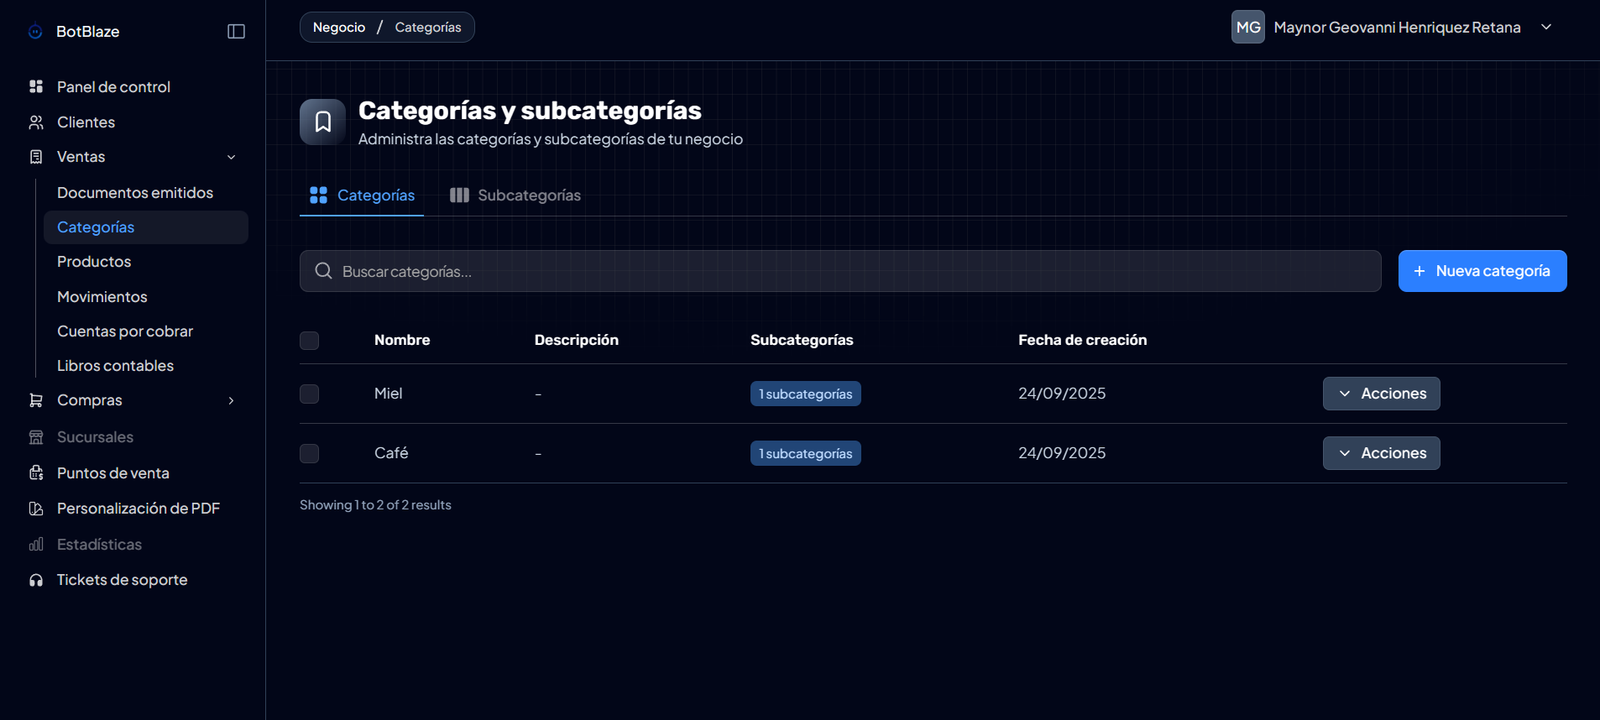Click the magnifier icon in the search bar

(323, 271)
